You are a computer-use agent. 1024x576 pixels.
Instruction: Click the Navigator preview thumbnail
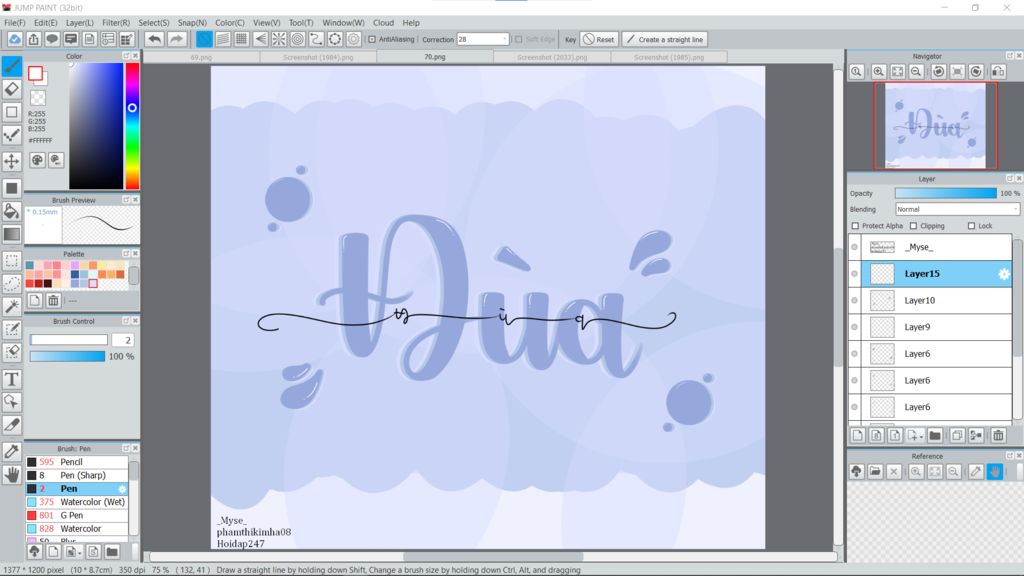(935, 125)
